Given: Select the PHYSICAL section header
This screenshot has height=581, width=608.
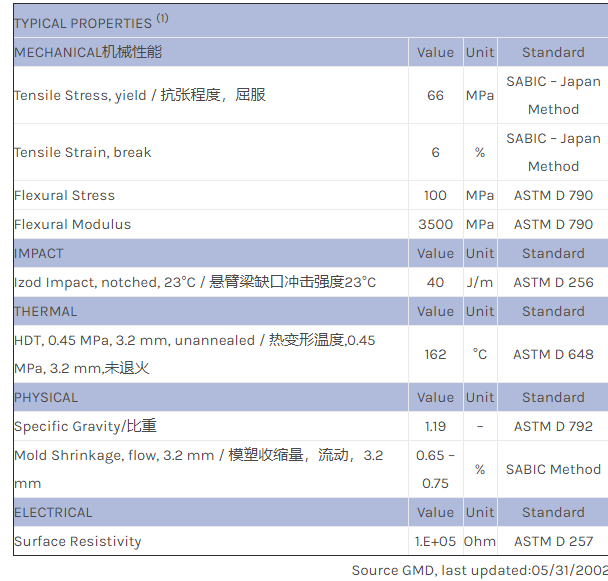Looking at the screenshot, I should pos(46,397).
